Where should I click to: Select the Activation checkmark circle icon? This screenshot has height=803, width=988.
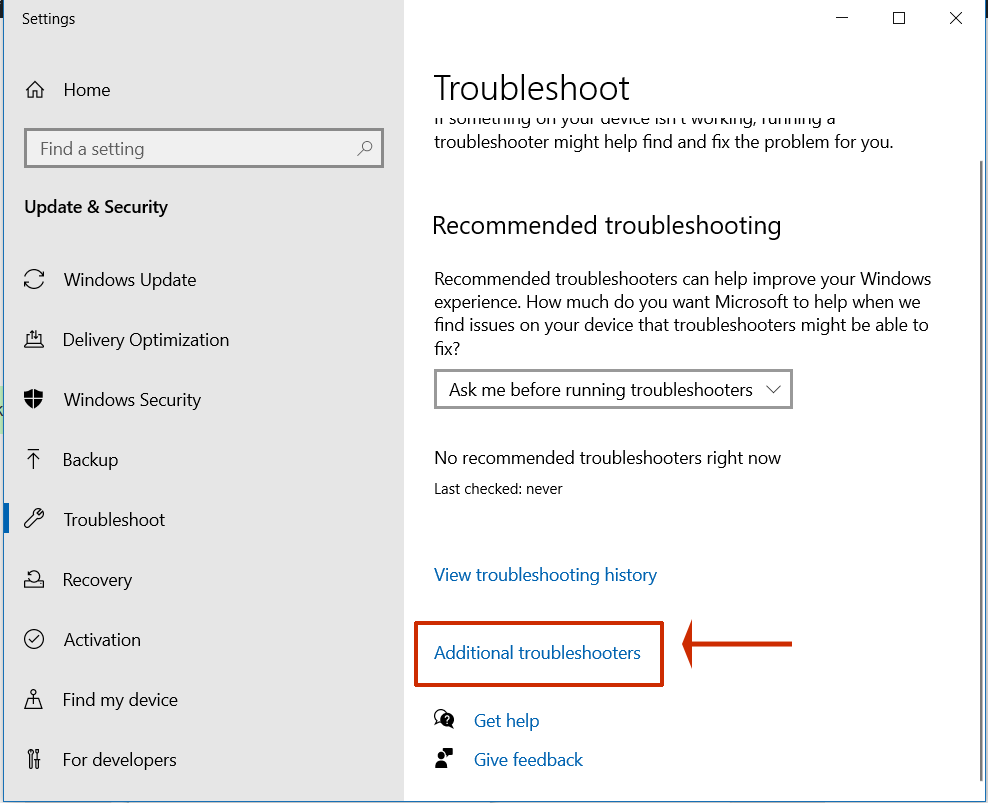click(x=34, y=639)
